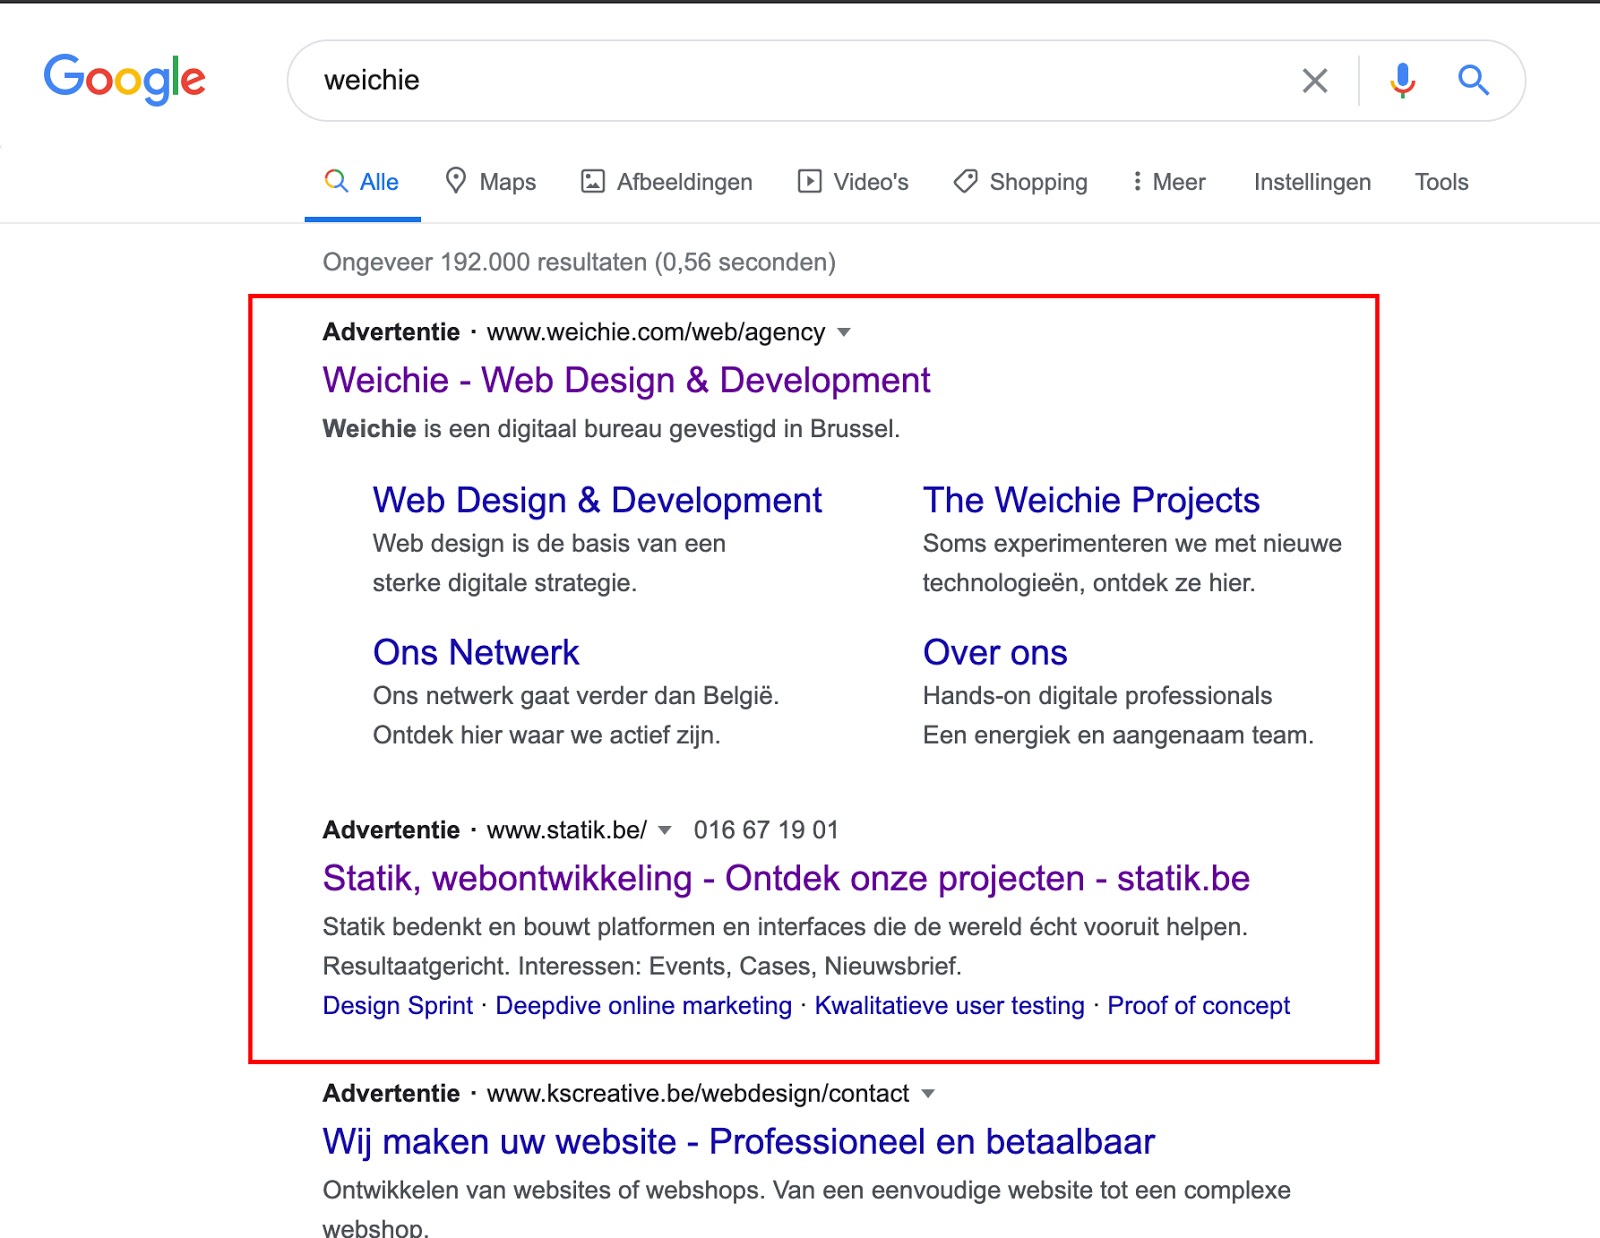The height and width of the screenshot is (1238, 1600).
Task: Open Instellingen
Action: (1312, 182)
